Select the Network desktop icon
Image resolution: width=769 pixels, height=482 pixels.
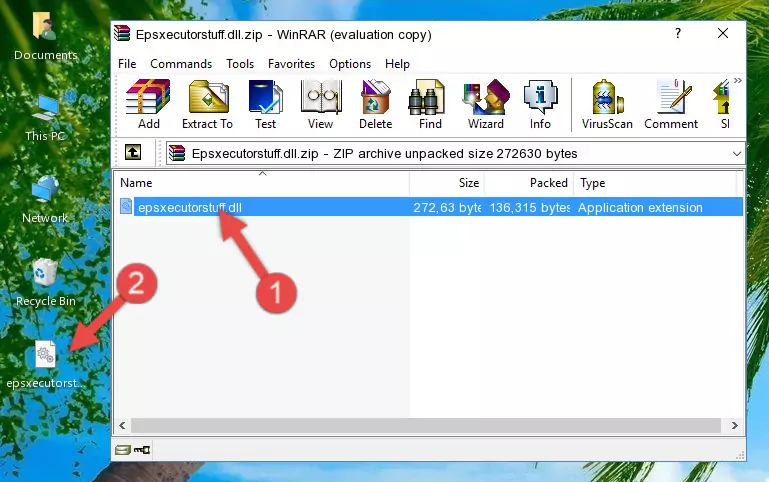point(45,200)
